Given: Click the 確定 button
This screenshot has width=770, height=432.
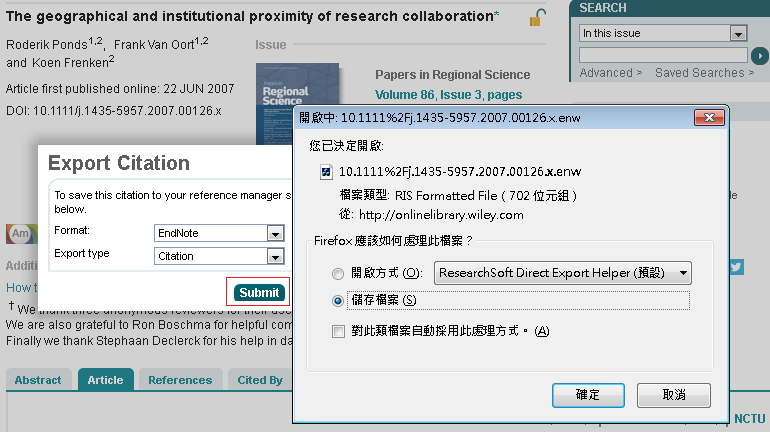Looking at the screenshot, I should (588, 395).
